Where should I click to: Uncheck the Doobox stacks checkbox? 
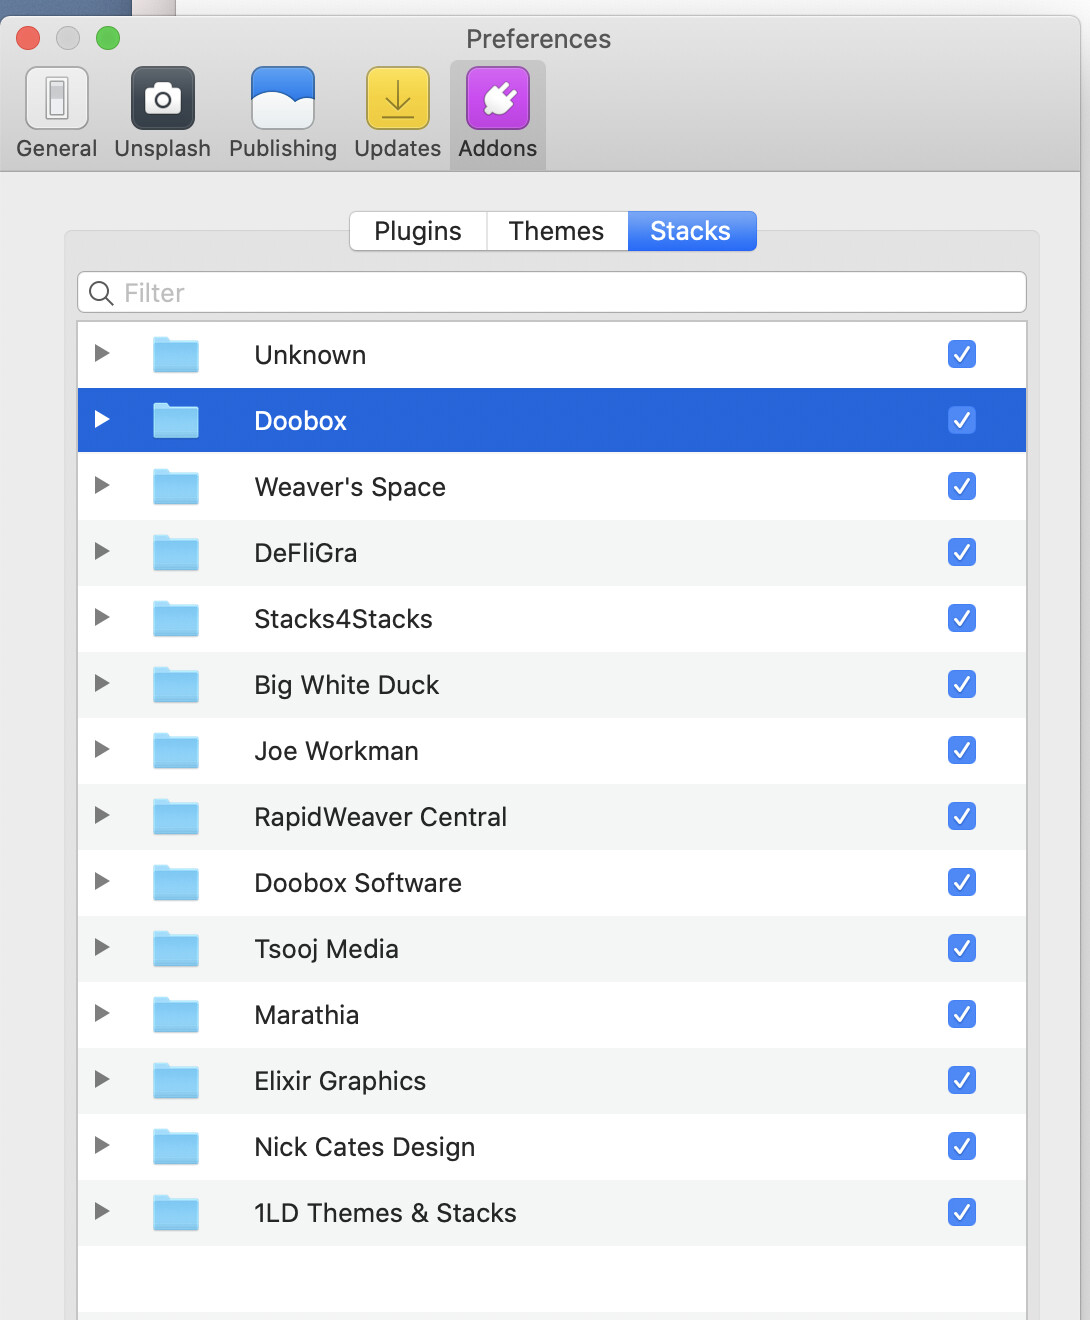[962, 420]
